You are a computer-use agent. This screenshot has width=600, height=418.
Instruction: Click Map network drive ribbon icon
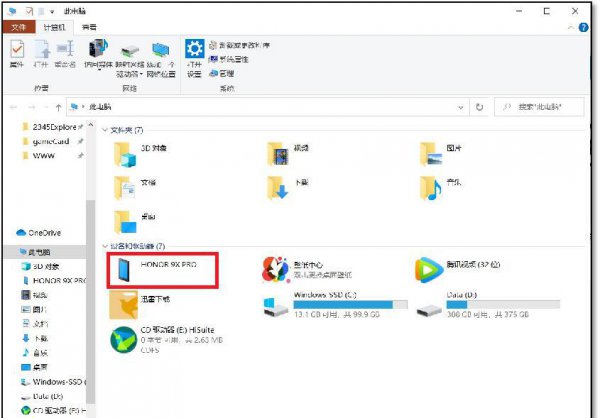(128, 55)
